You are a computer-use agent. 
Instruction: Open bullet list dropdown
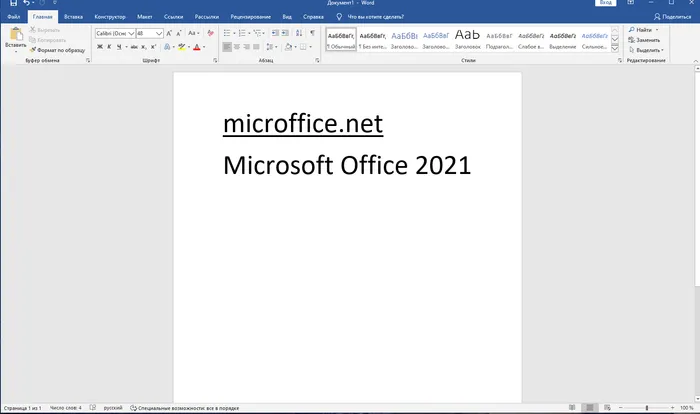tap(234, 33)
